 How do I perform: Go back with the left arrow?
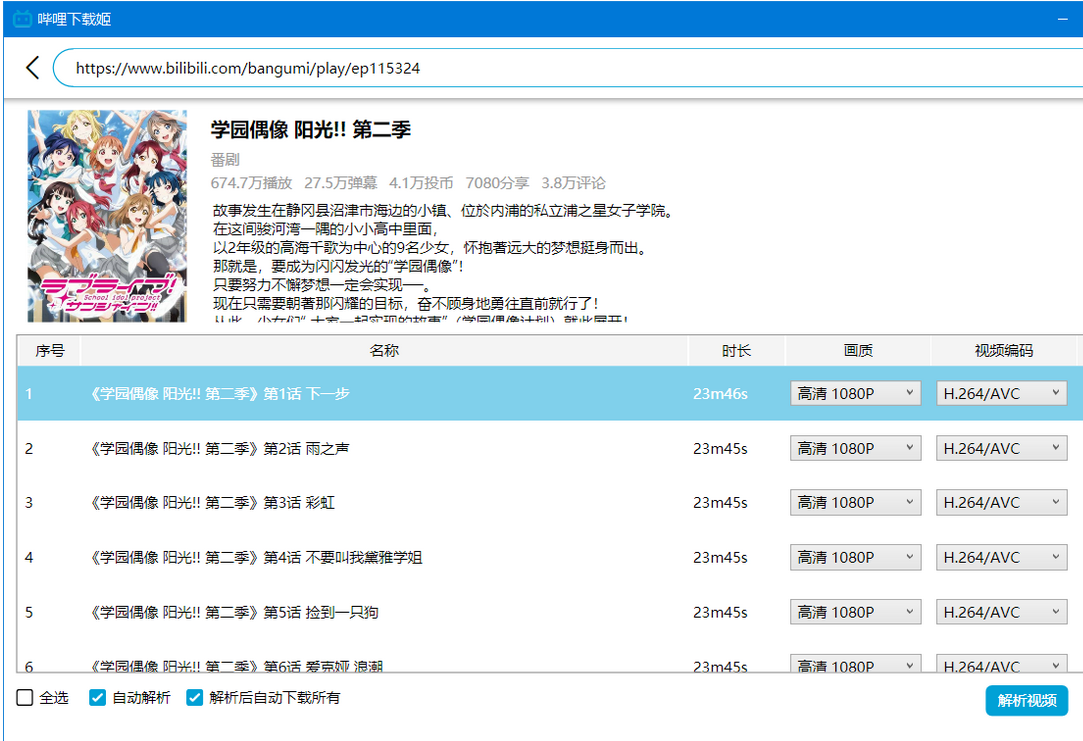pyautogui.click(x=32, y=68)
